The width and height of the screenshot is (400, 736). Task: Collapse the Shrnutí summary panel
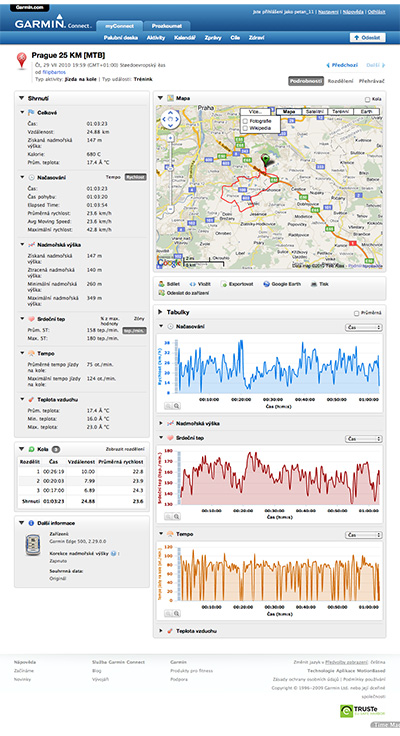tap(21, 99)
